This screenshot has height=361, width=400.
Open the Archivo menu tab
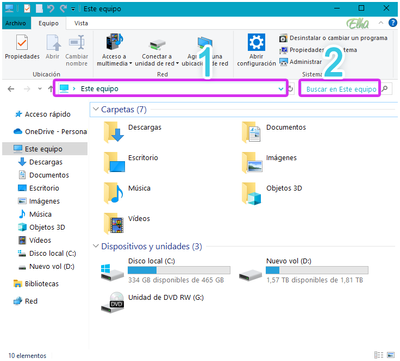(16, 23)
